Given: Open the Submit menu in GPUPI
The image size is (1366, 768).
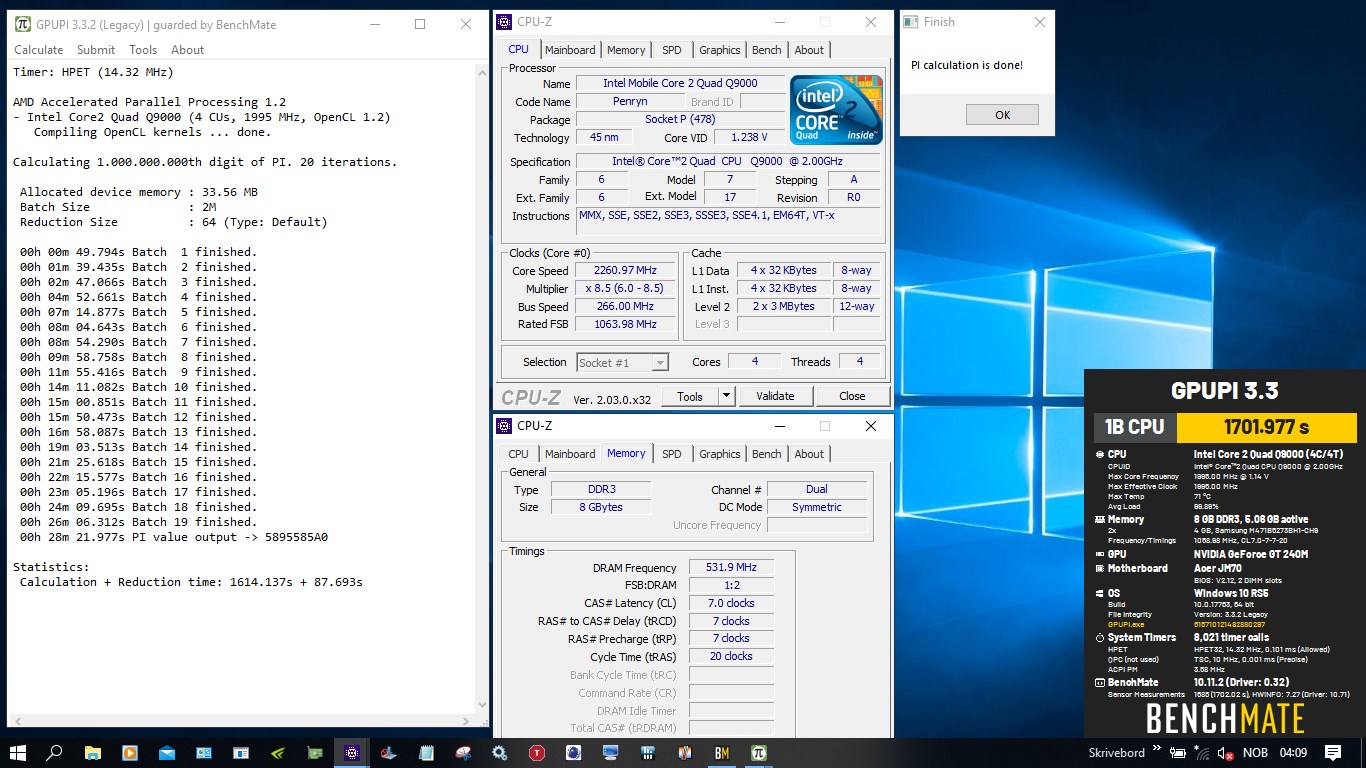Looking at the screenshot, I should (x=95, y=50).
